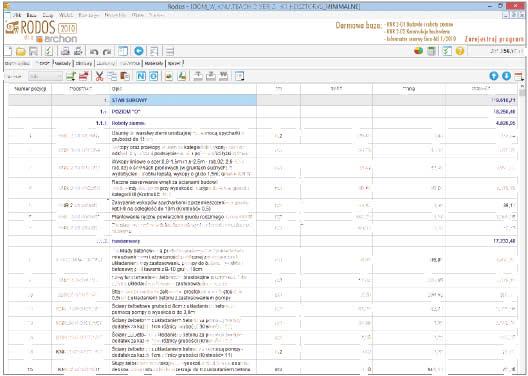Click the Opis column header
This screenshot has width=528, height=376.
(x=184, y=89)
